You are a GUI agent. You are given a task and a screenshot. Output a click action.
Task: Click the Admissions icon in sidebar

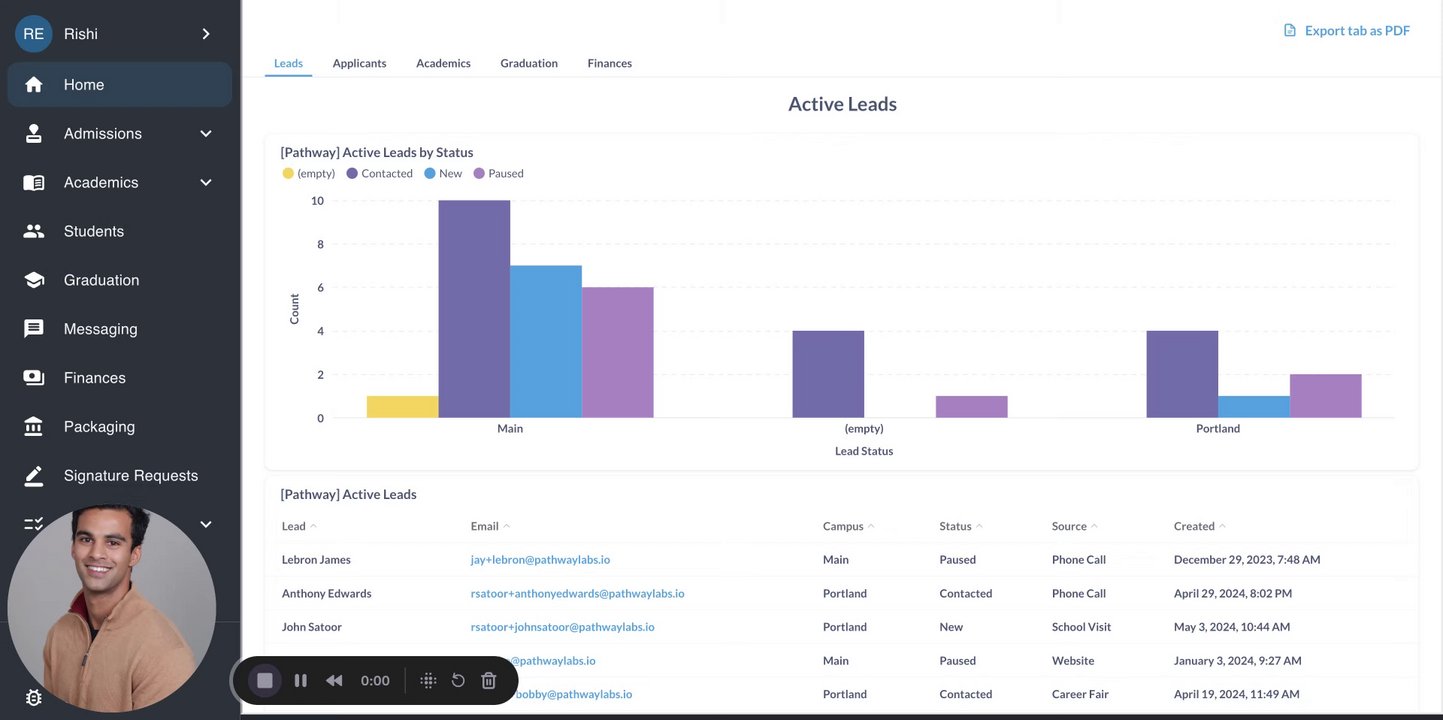click(x=34, y=134)
